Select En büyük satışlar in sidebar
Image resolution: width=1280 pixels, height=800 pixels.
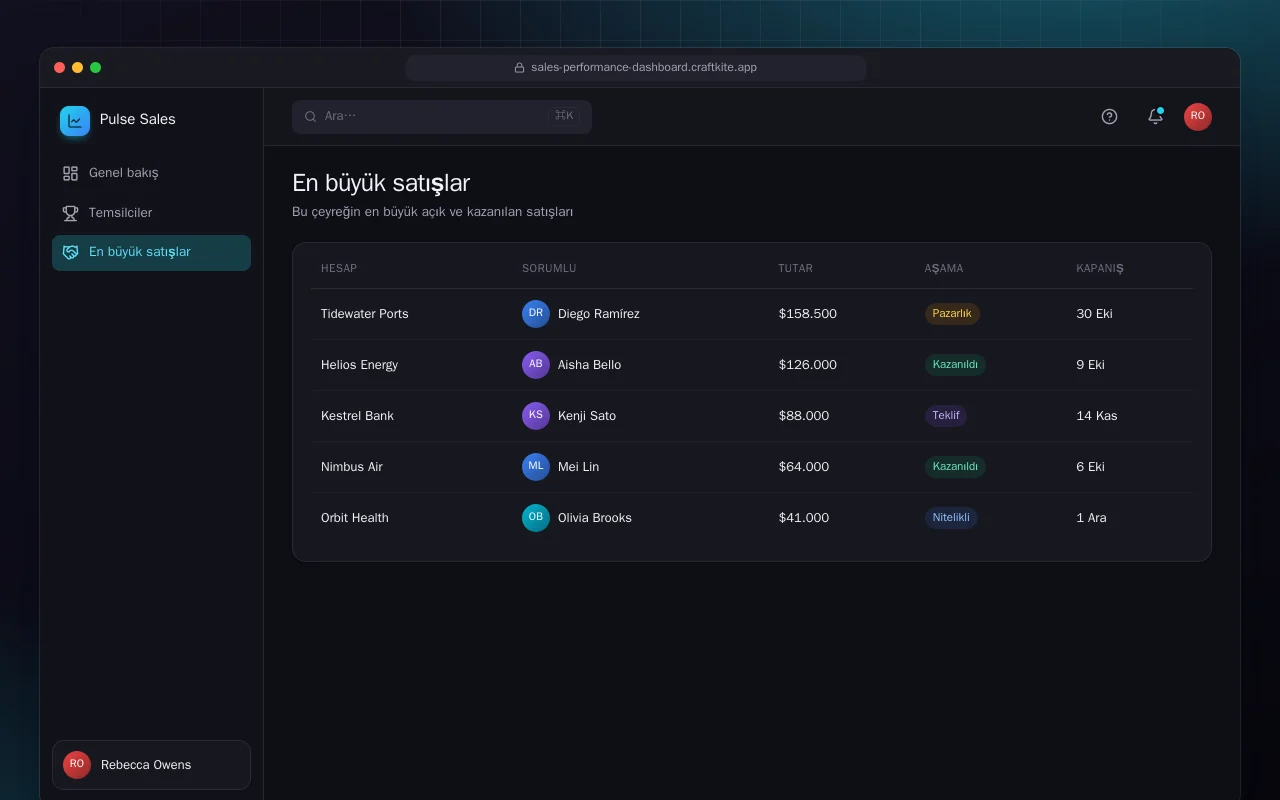point(151,252)
